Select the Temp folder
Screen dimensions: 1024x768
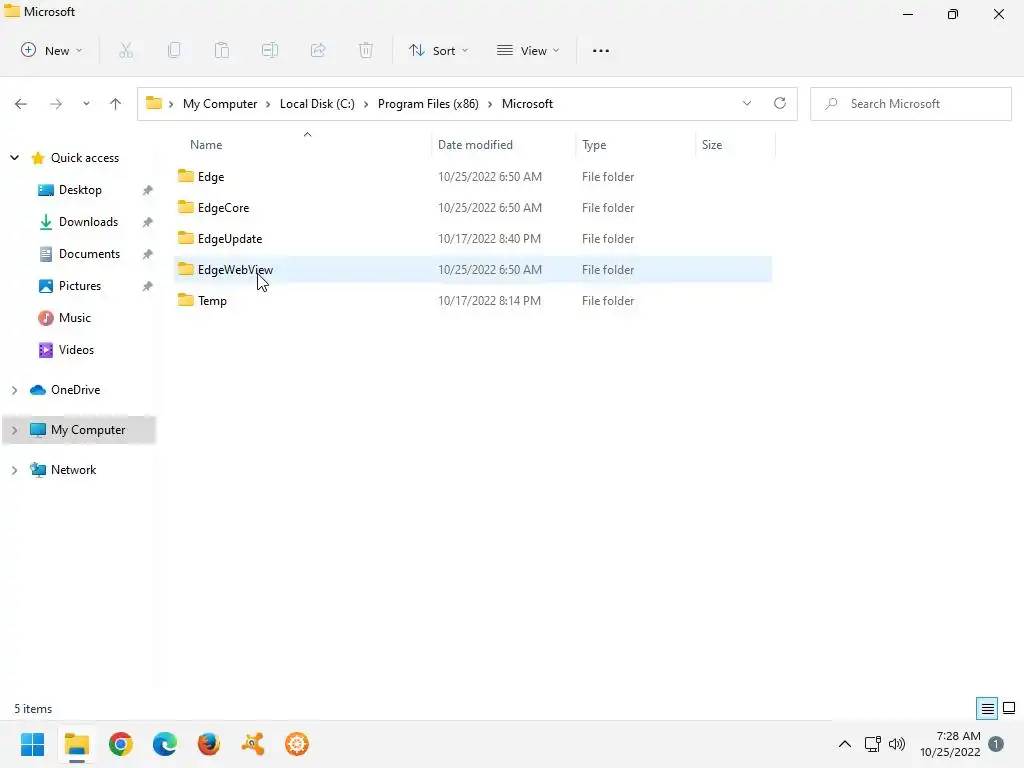pyautogui.click(x=212, y=301)
